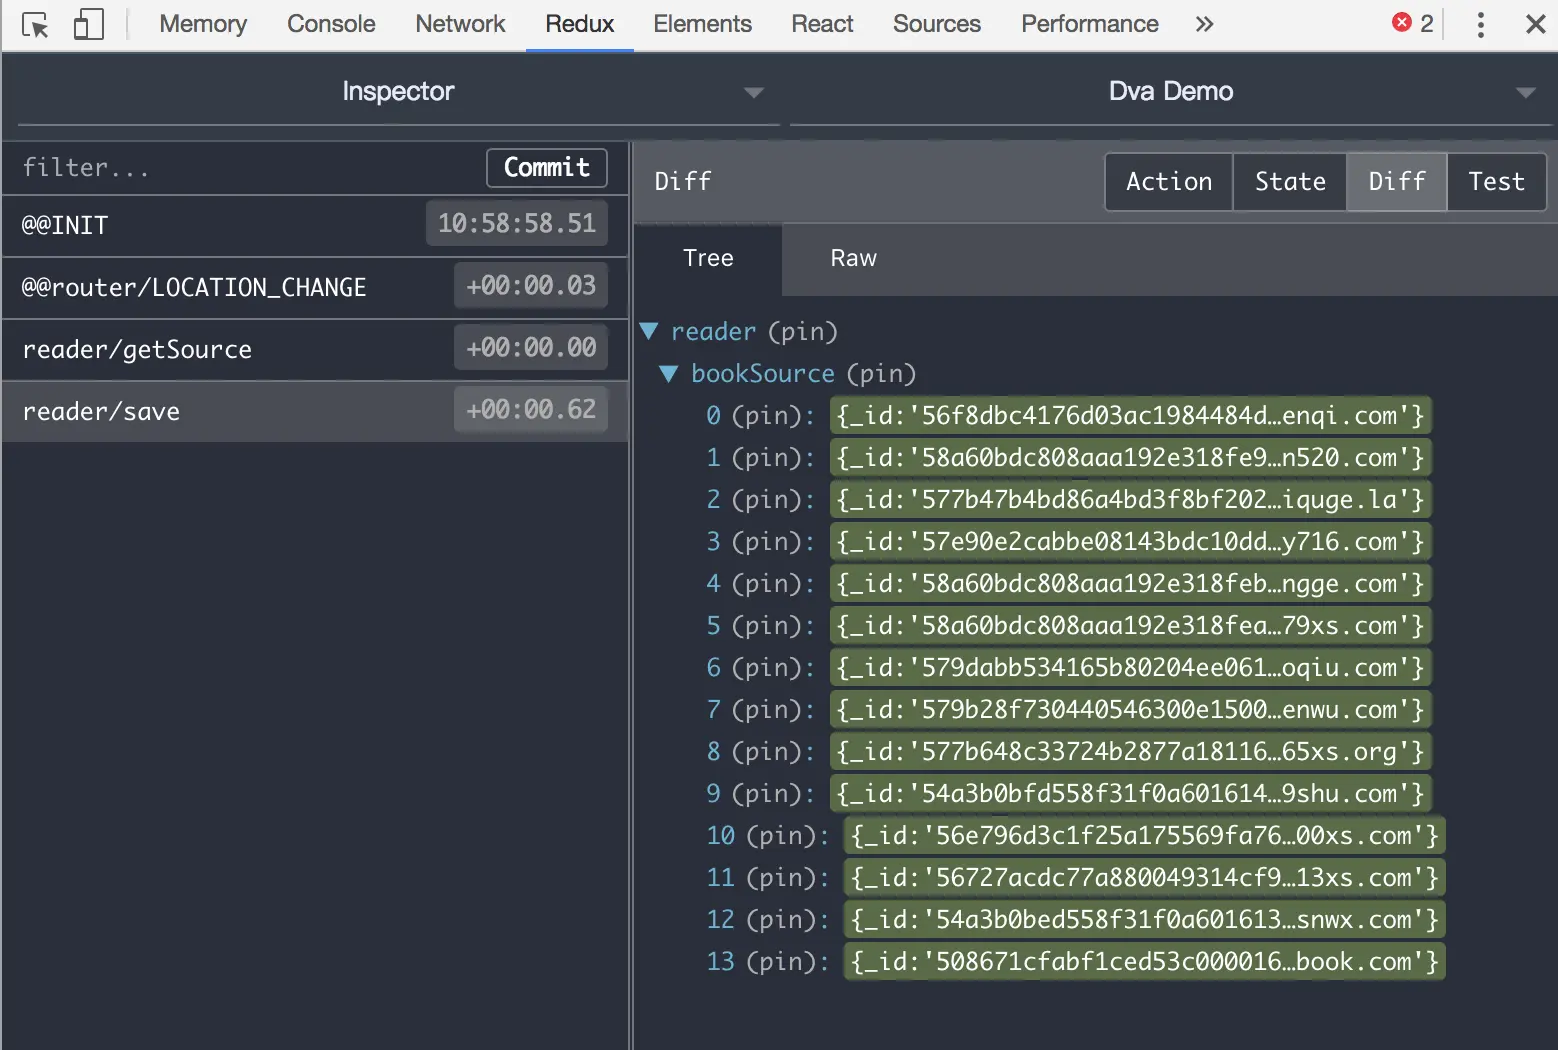Collapse the reader tree node
This screenshot has width=1558, height=1050.
(x=649, y=331)
